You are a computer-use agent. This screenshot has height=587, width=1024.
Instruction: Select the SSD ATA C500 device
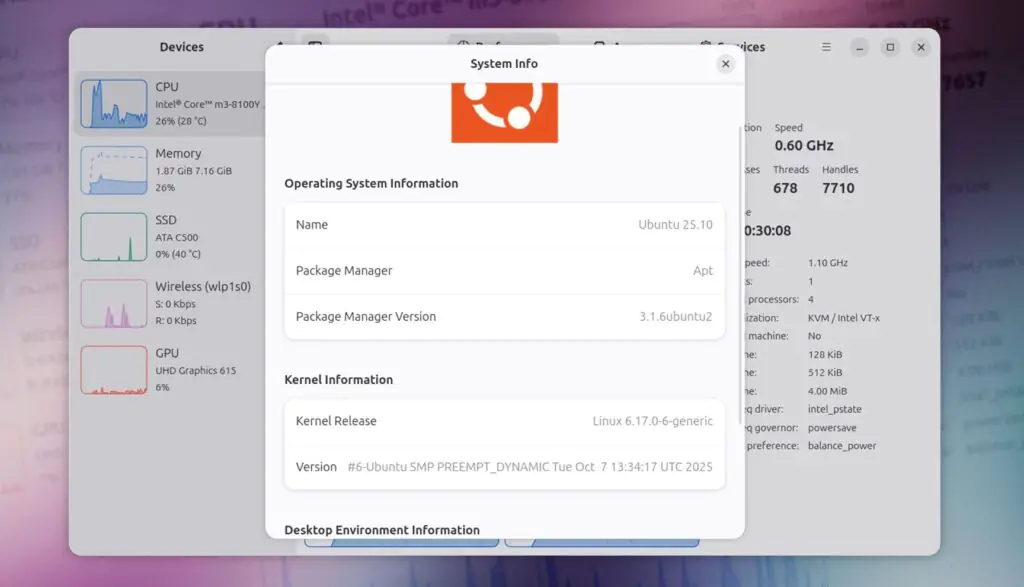point(168,236)
